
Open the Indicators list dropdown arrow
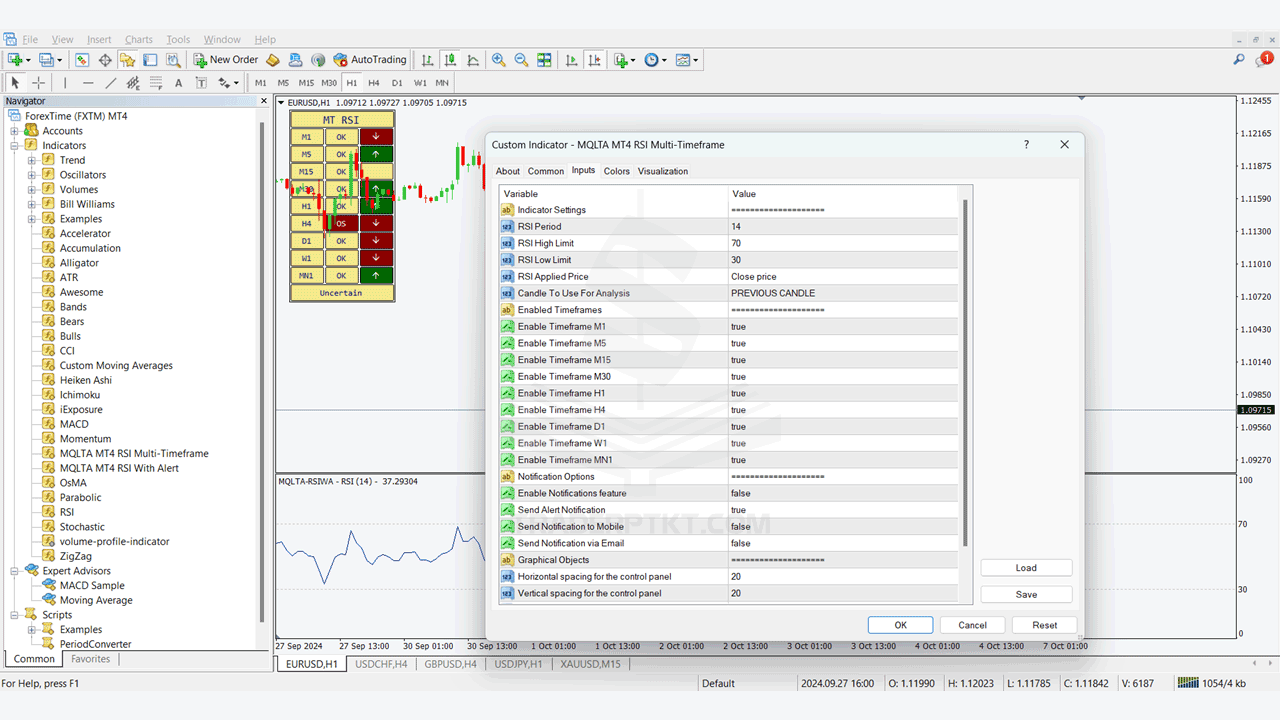(632, 60)
